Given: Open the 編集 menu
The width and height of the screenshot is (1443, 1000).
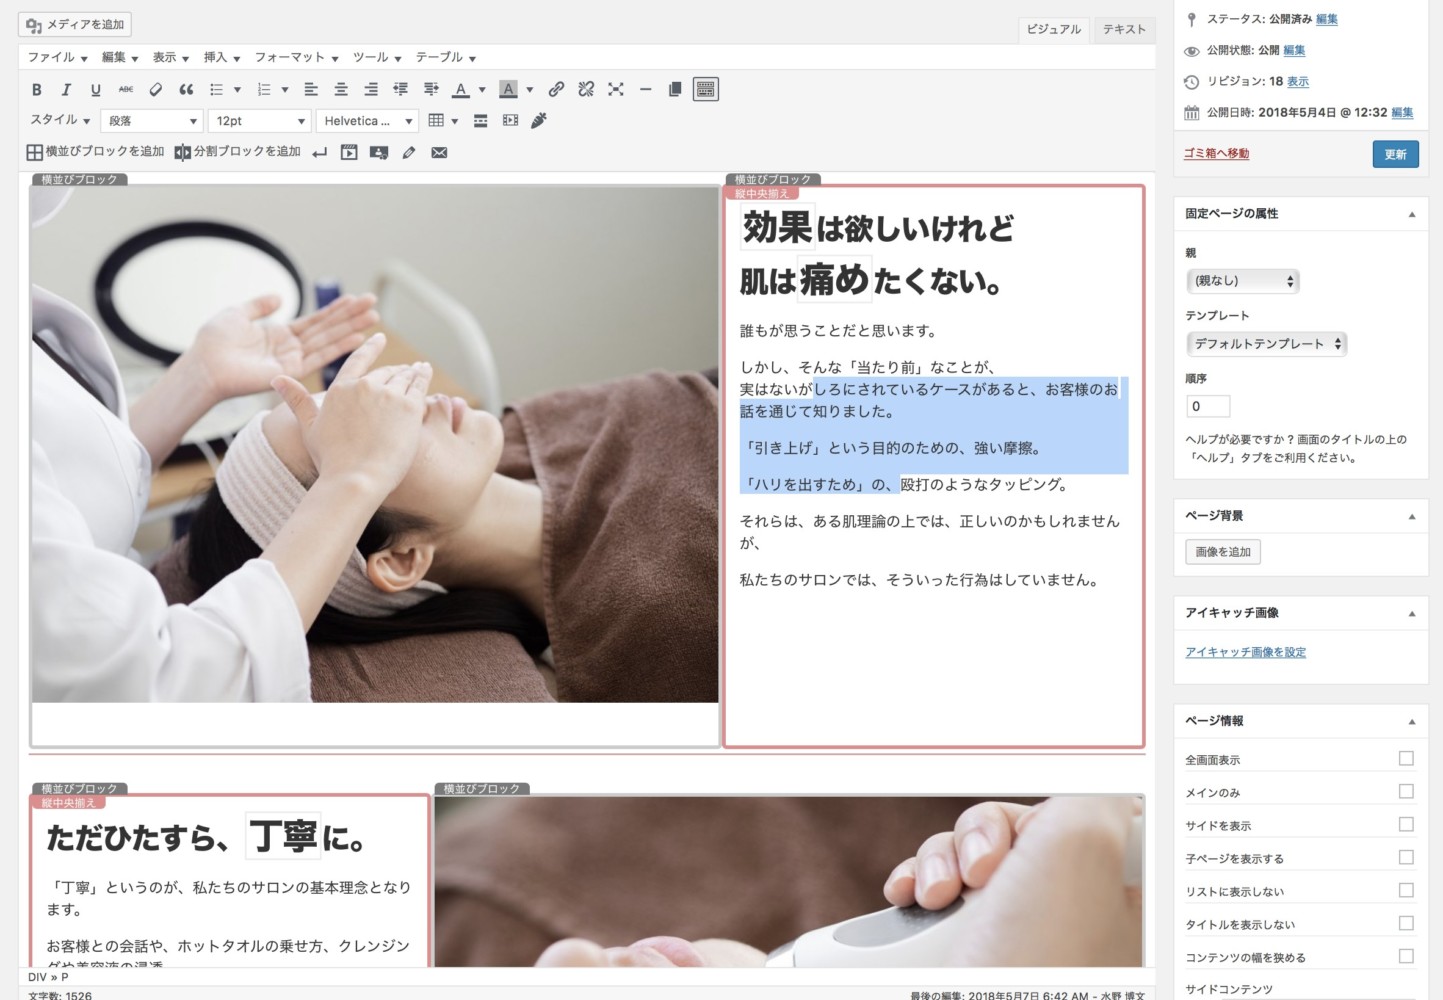Looking at the screenshot, I should 120,58.
